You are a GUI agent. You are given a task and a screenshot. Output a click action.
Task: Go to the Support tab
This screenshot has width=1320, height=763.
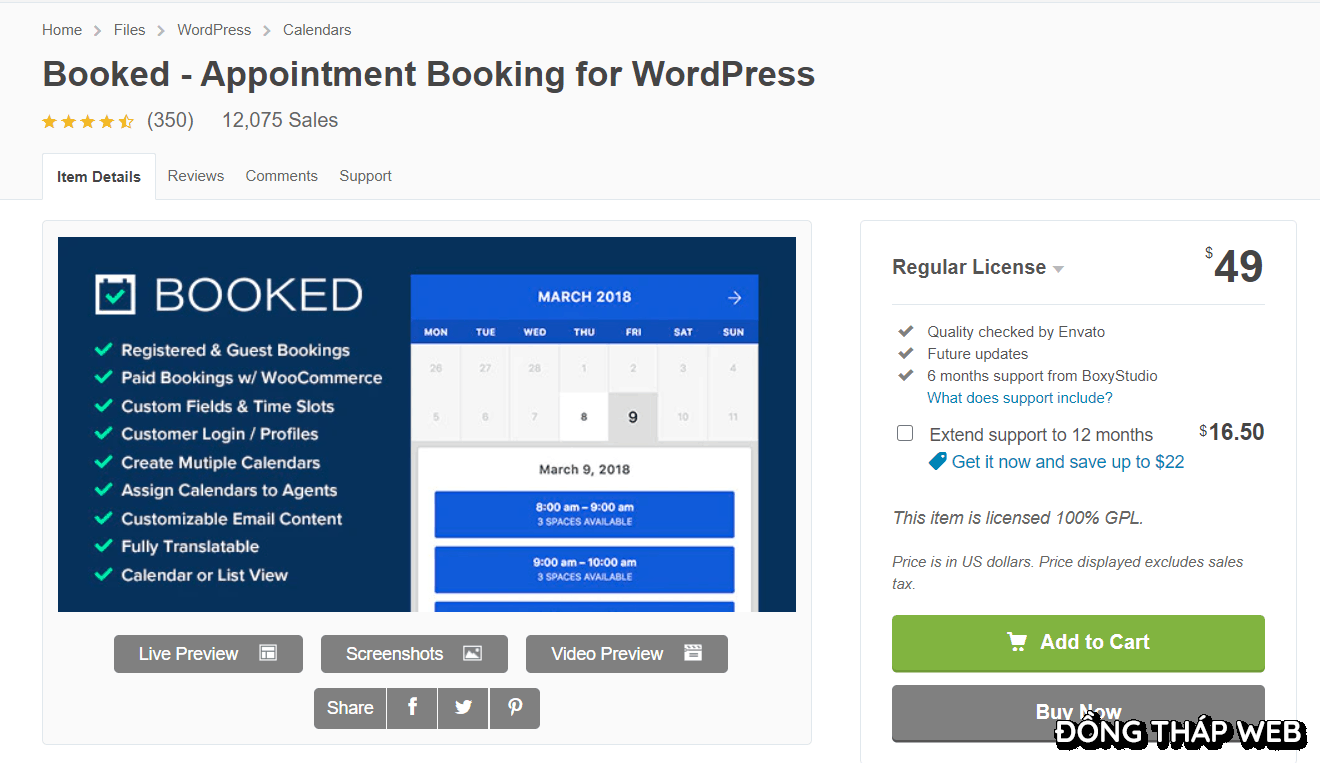(365, 176)
